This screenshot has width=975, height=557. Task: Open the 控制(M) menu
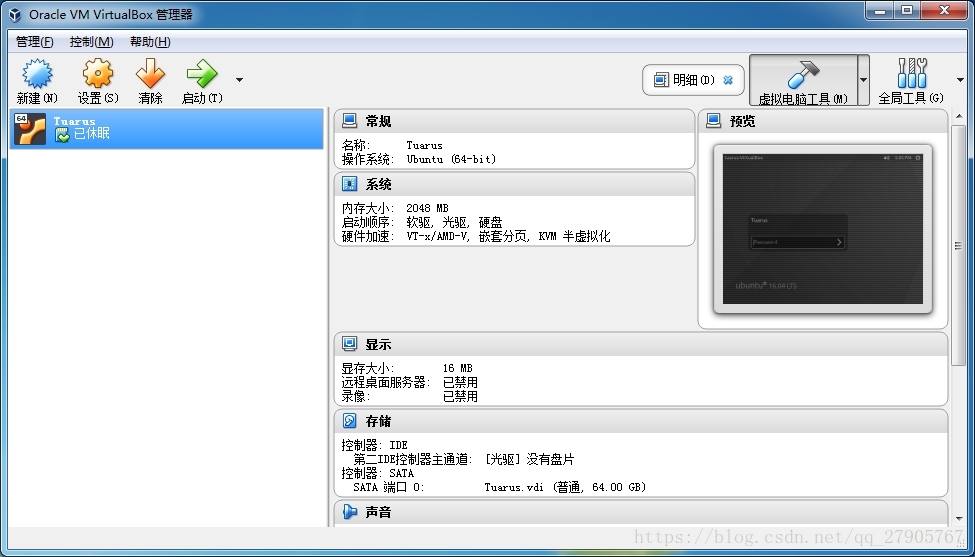(91, 42)
